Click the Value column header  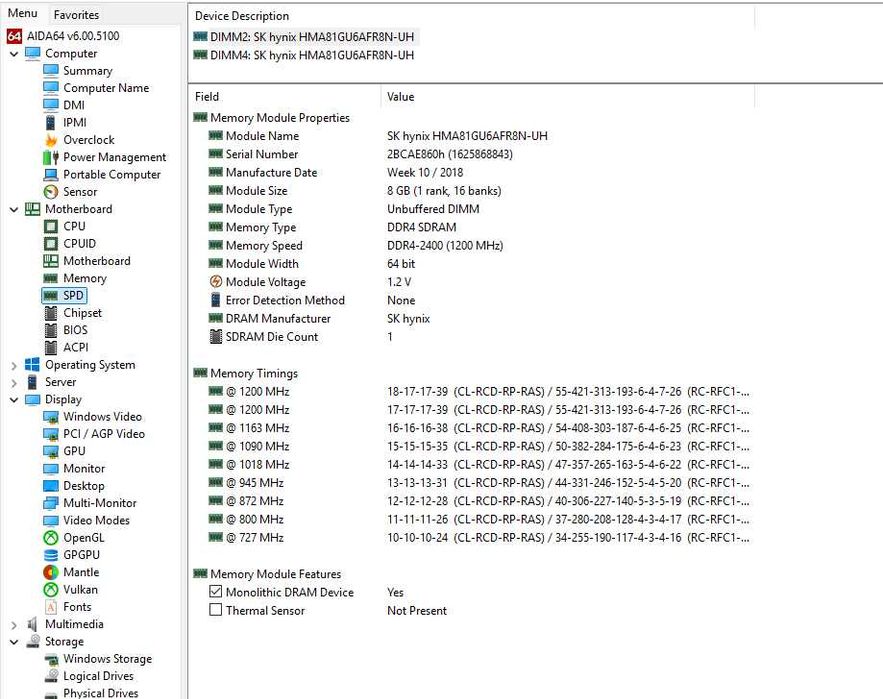(567, 97)
